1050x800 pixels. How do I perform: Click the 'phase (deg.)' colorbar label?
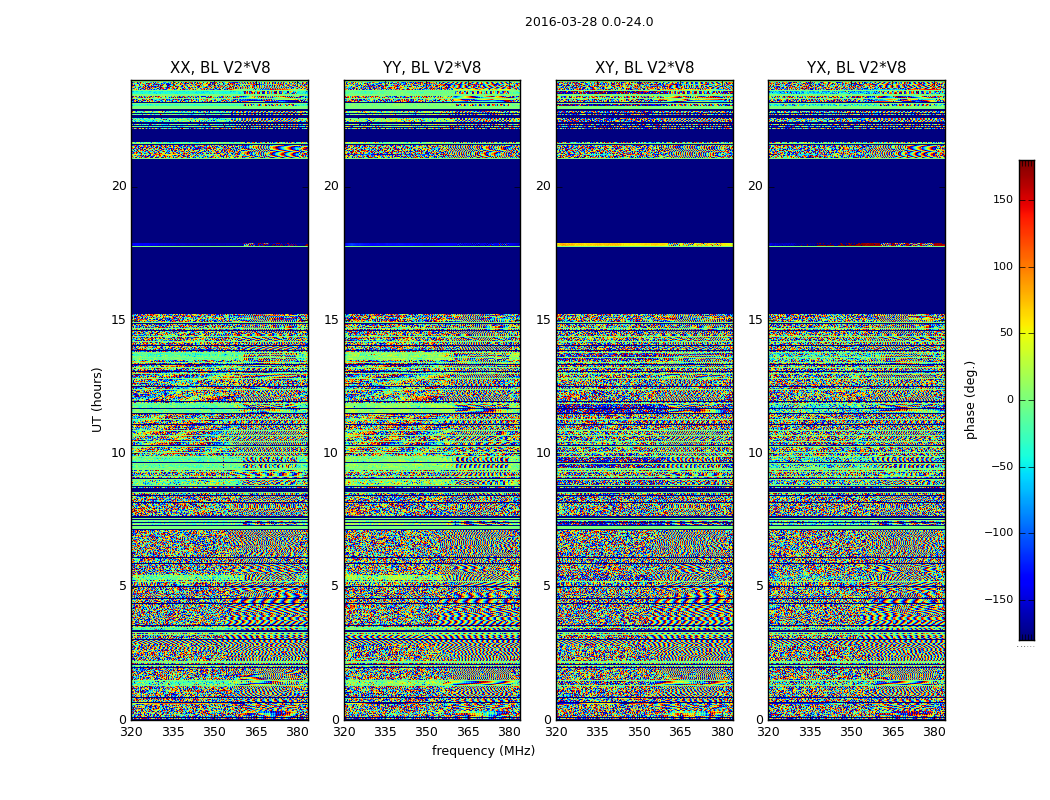tap(970, 399)
